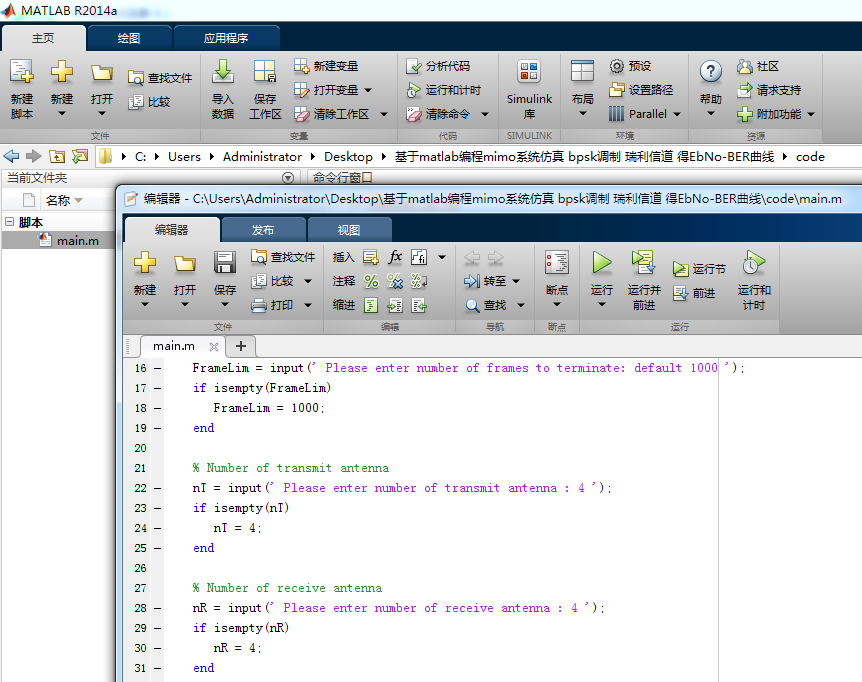Image resolution: width=862 pixels, height=682 pixels.
Task: Click the up-one-folder icon in address bar
Action: 57,157
